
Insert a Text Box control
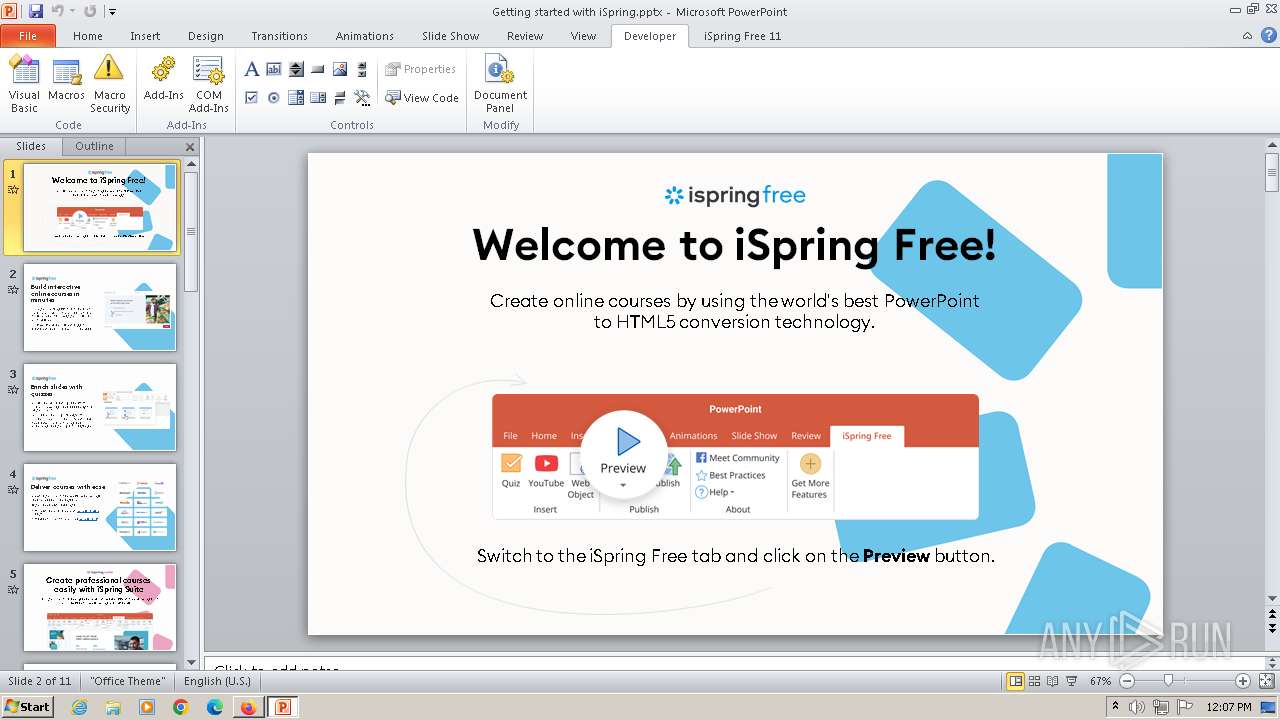click(x=274, y=69)
